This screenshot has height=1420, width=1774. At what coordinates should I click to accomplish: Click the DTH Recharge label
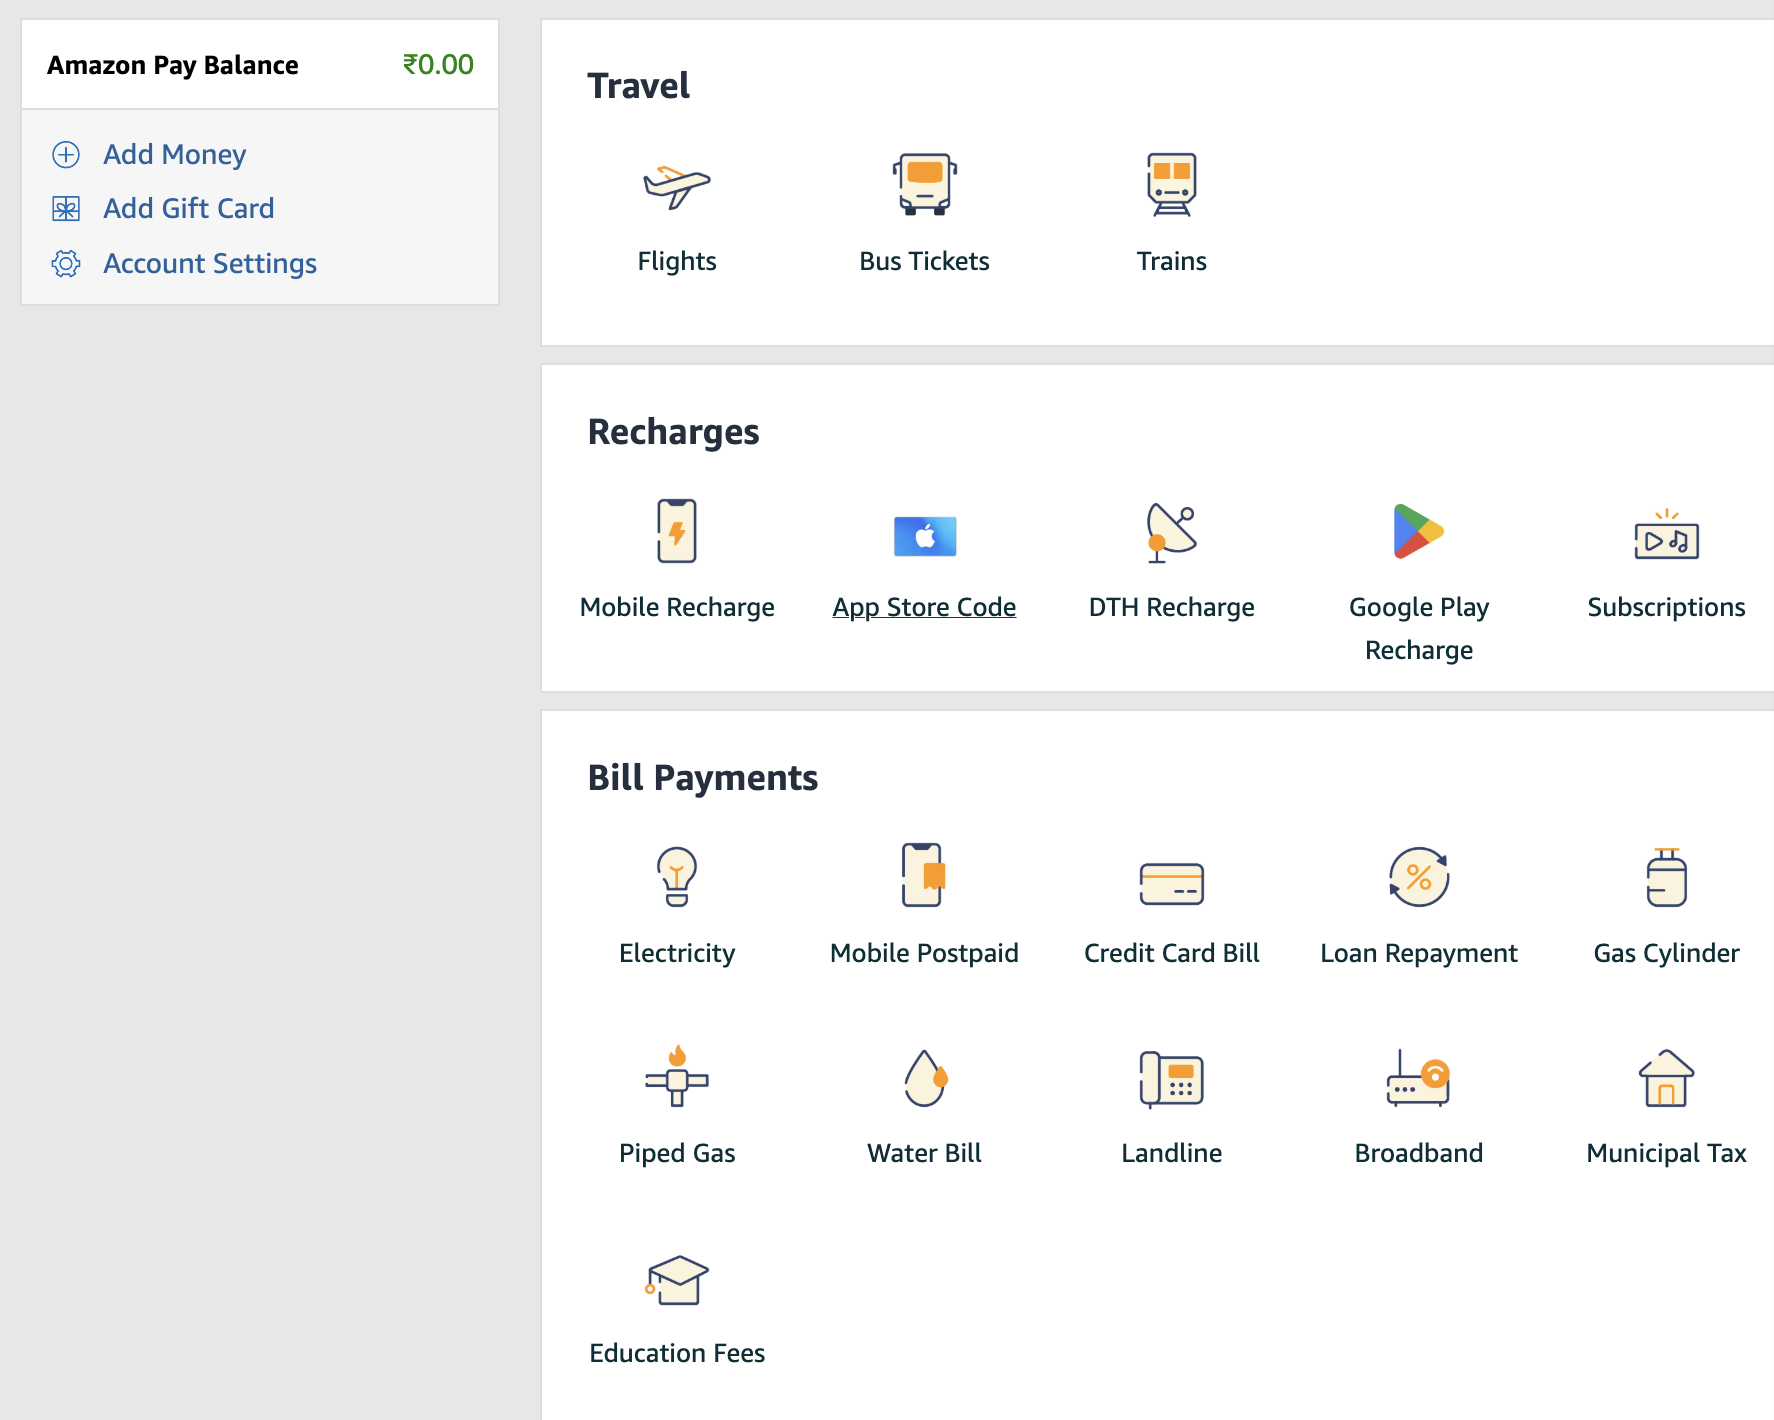[x=1171, y=607]
